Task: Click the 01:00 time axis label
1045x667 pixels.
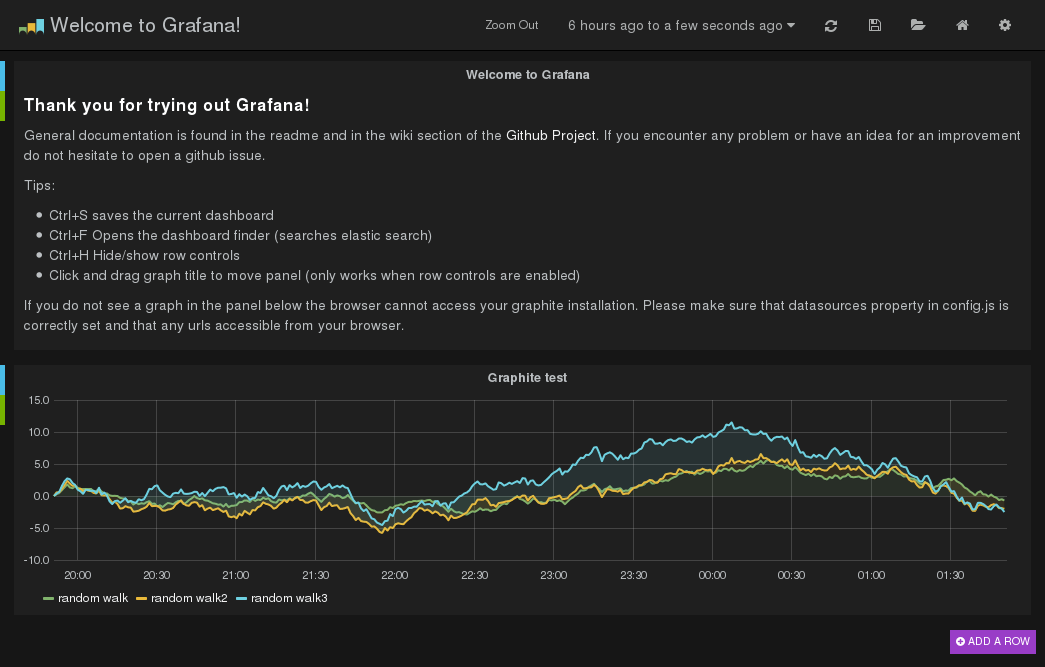Action: [871, 575]
